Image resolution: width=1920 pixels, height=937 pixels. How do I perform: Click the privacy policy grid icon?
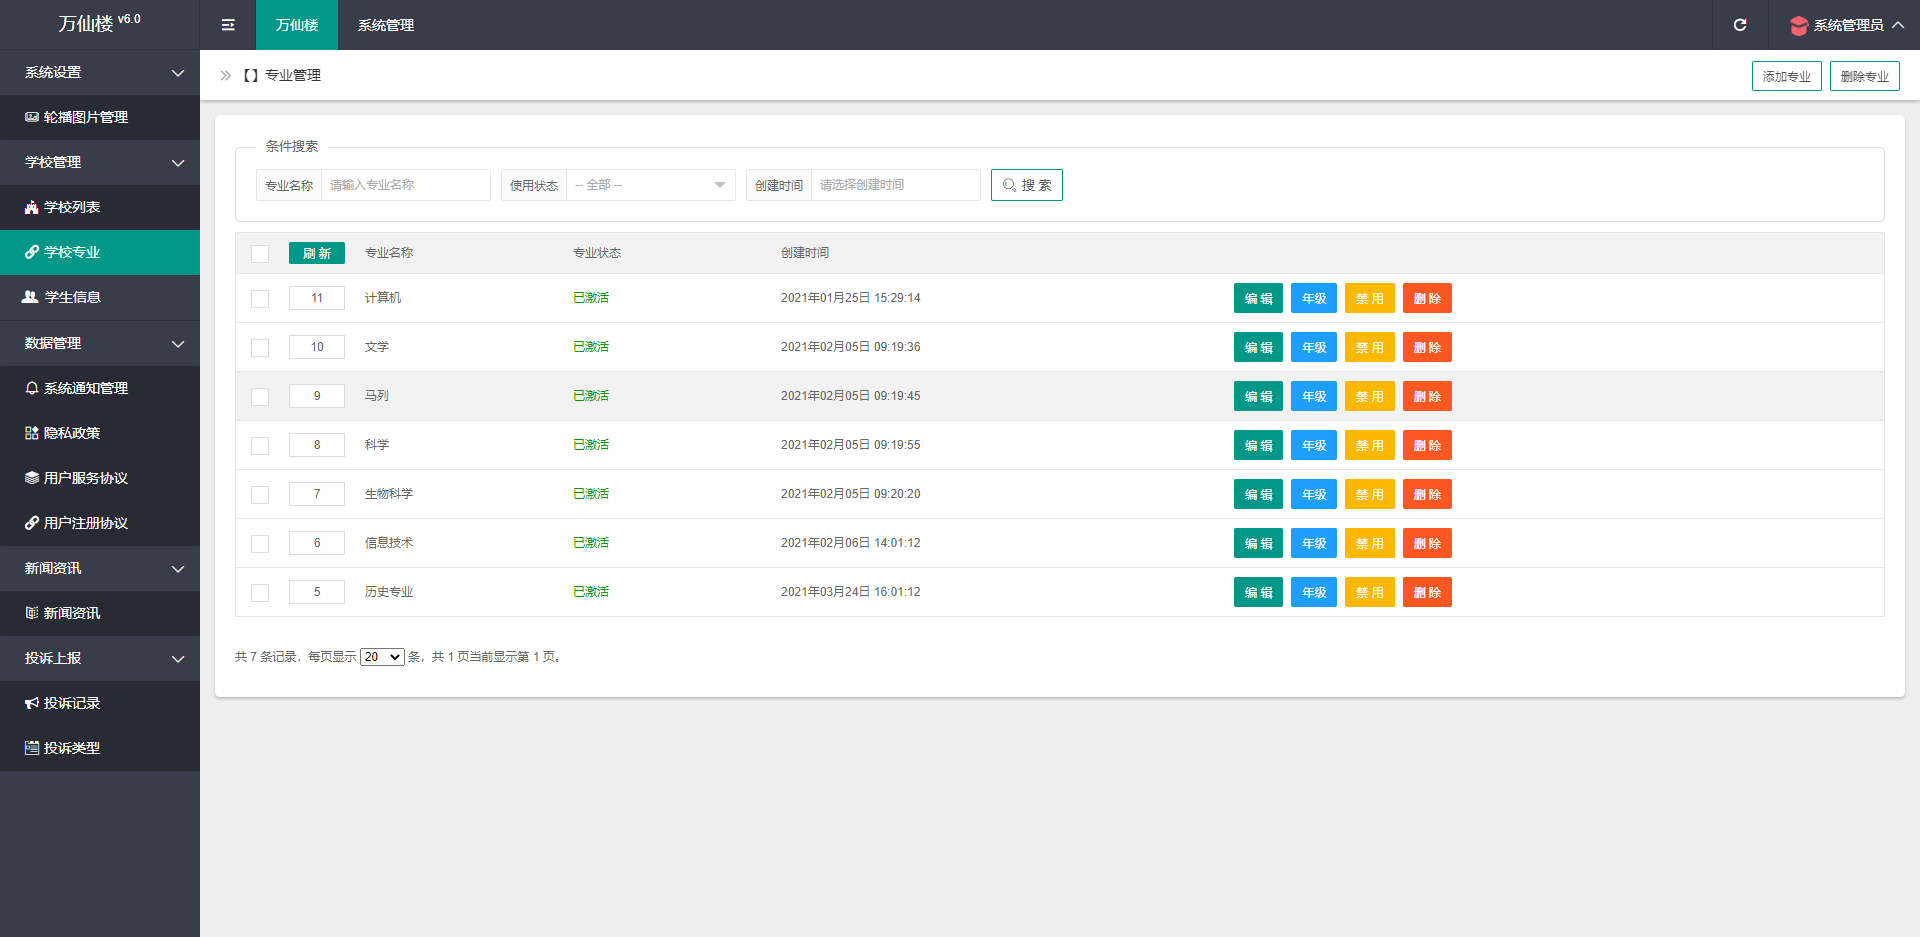[x=32, y=433]
